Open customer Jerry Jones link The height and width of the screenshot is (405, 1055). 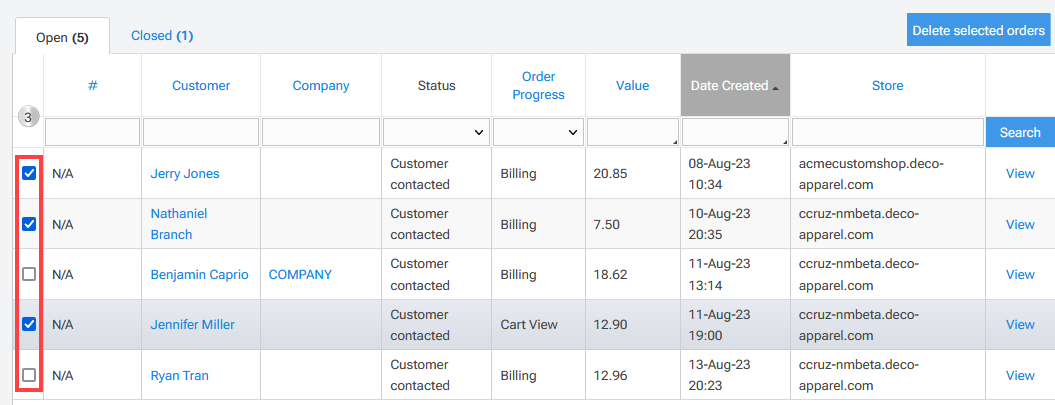coord(185,174)
